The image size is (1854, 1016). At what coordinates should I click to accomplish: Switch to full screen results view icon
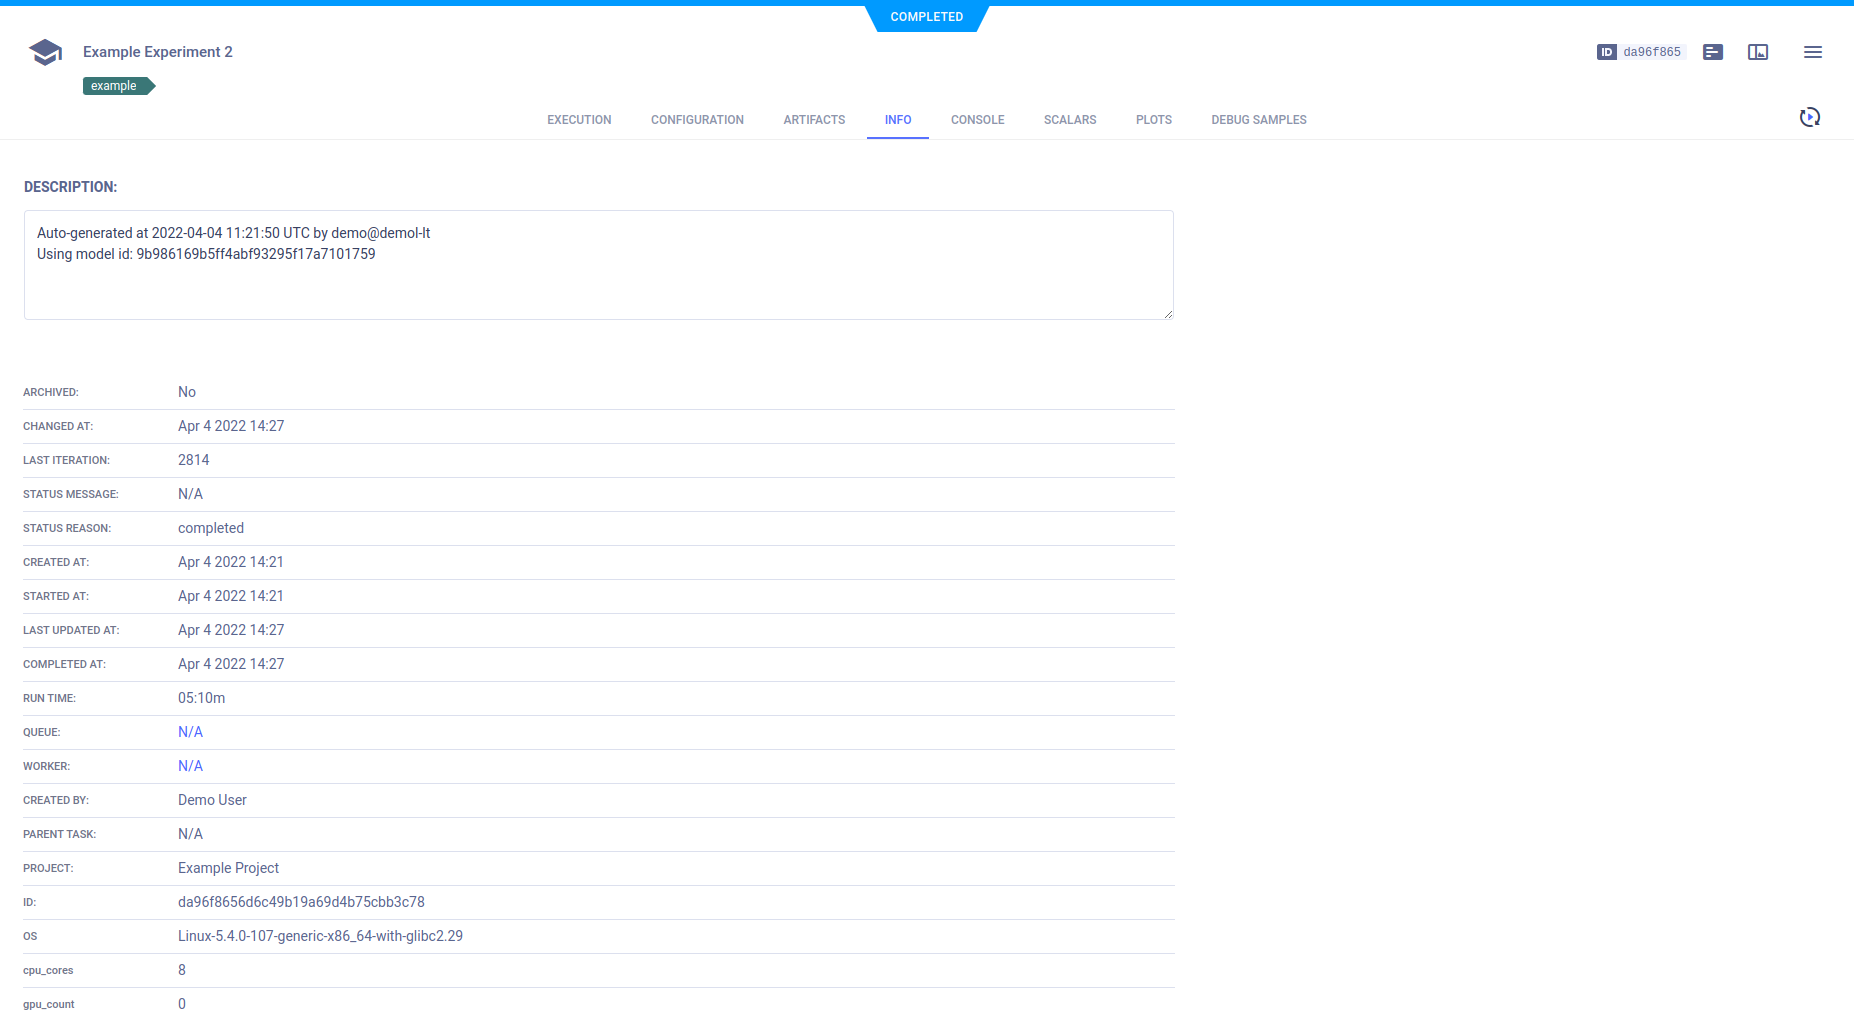pyautogui.click(x=1758, y=51)
